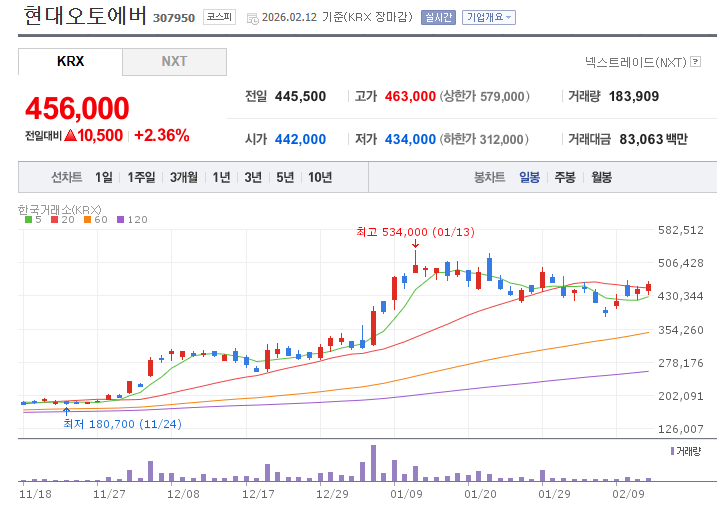Click the lower limit price 312,000
The image size is (717, 521).
(501, 139)
